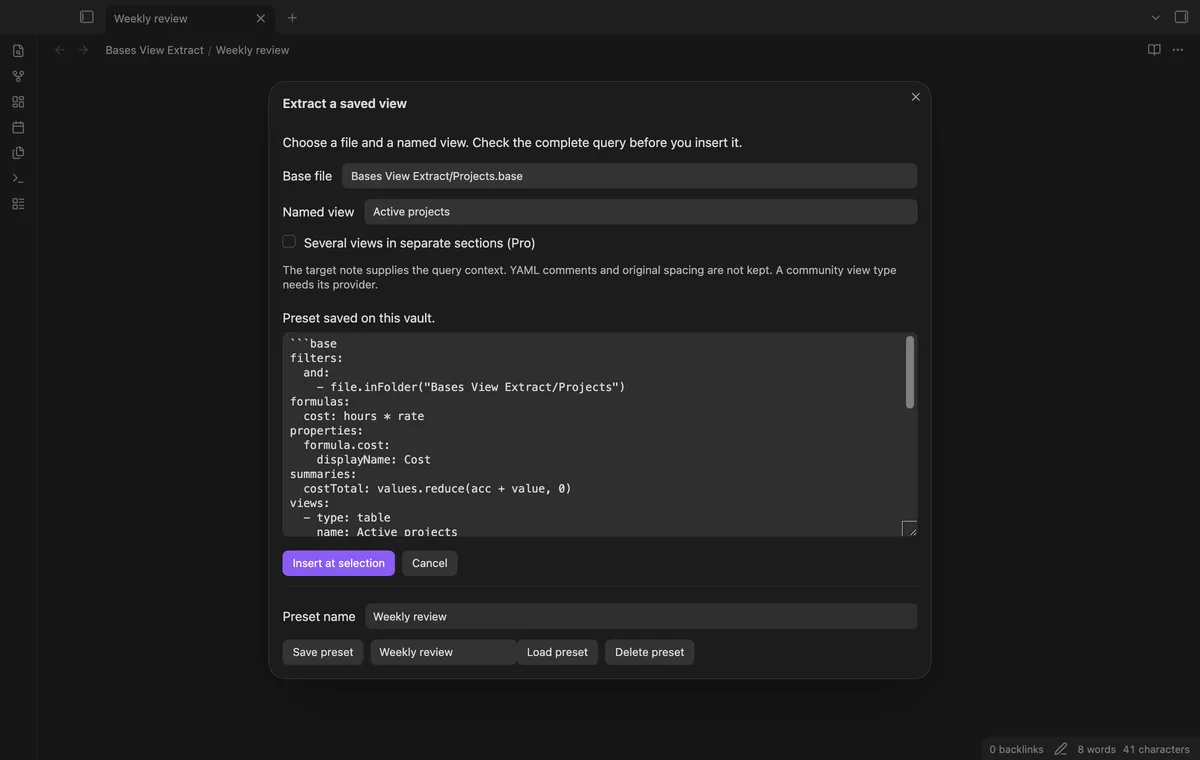
Task: Click 8 words in status bar
Action: click(1096, 749)
